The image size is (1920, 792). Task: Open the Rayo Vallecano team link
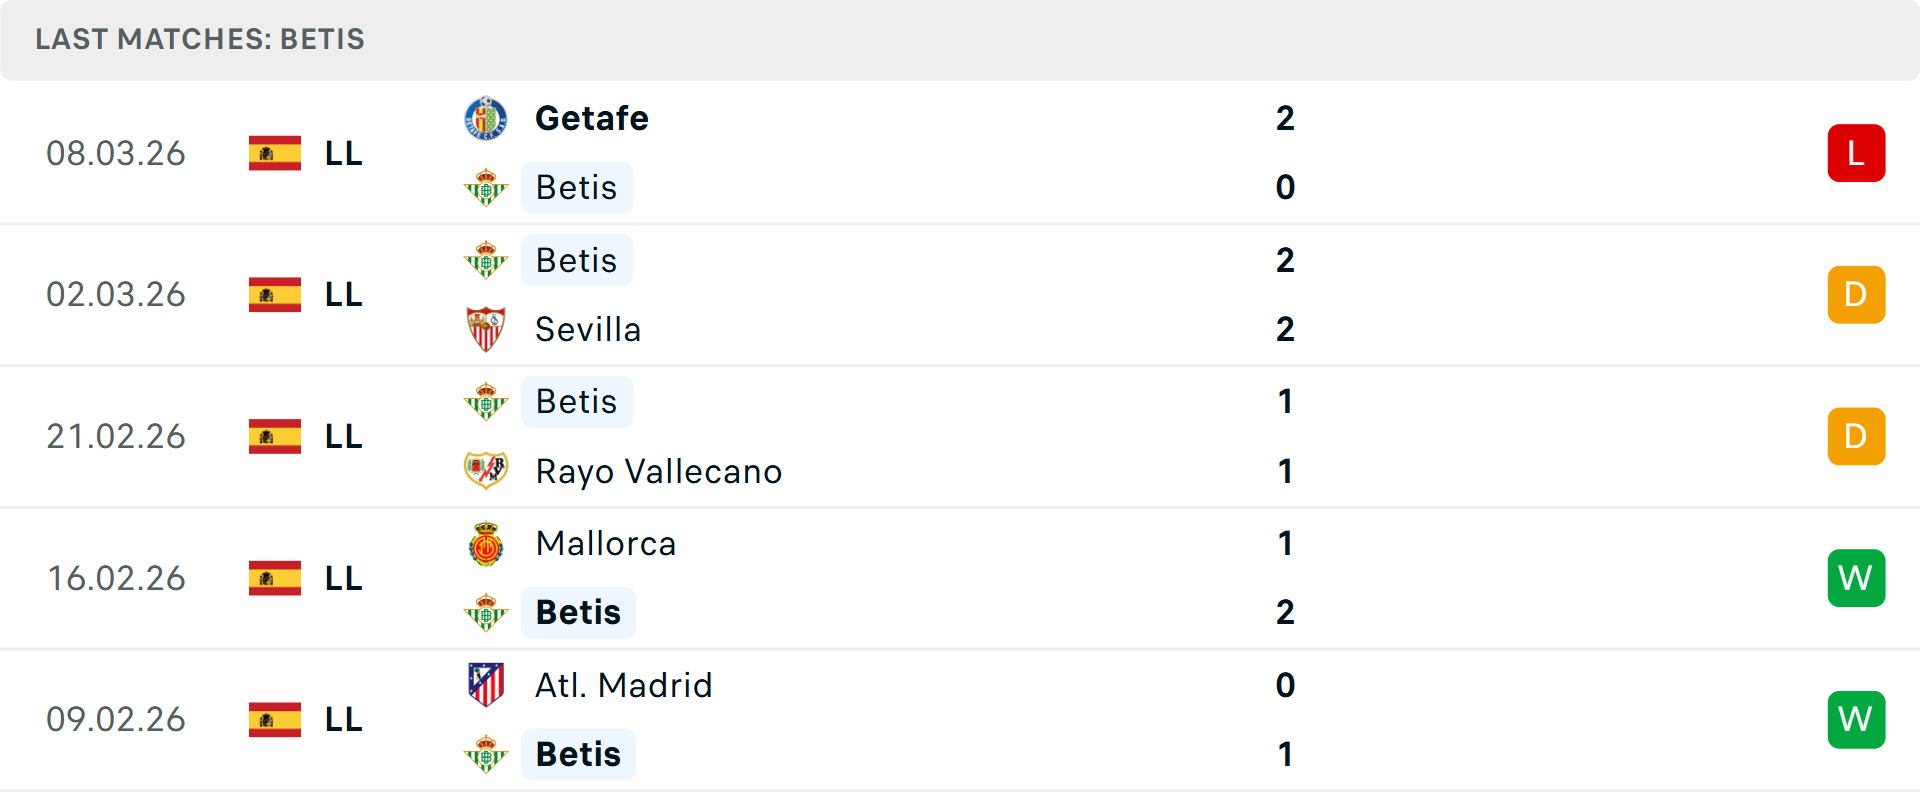[x=659, y=471]
